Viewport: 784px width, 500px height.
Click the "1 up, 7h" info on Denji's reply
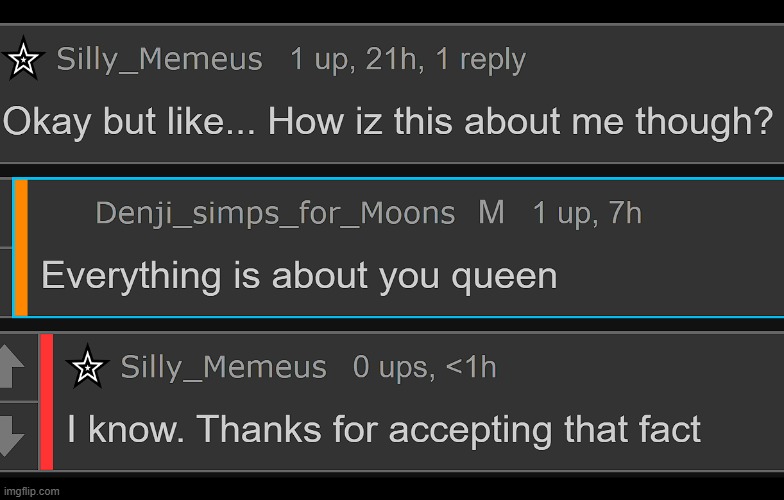tap(587, 213)
